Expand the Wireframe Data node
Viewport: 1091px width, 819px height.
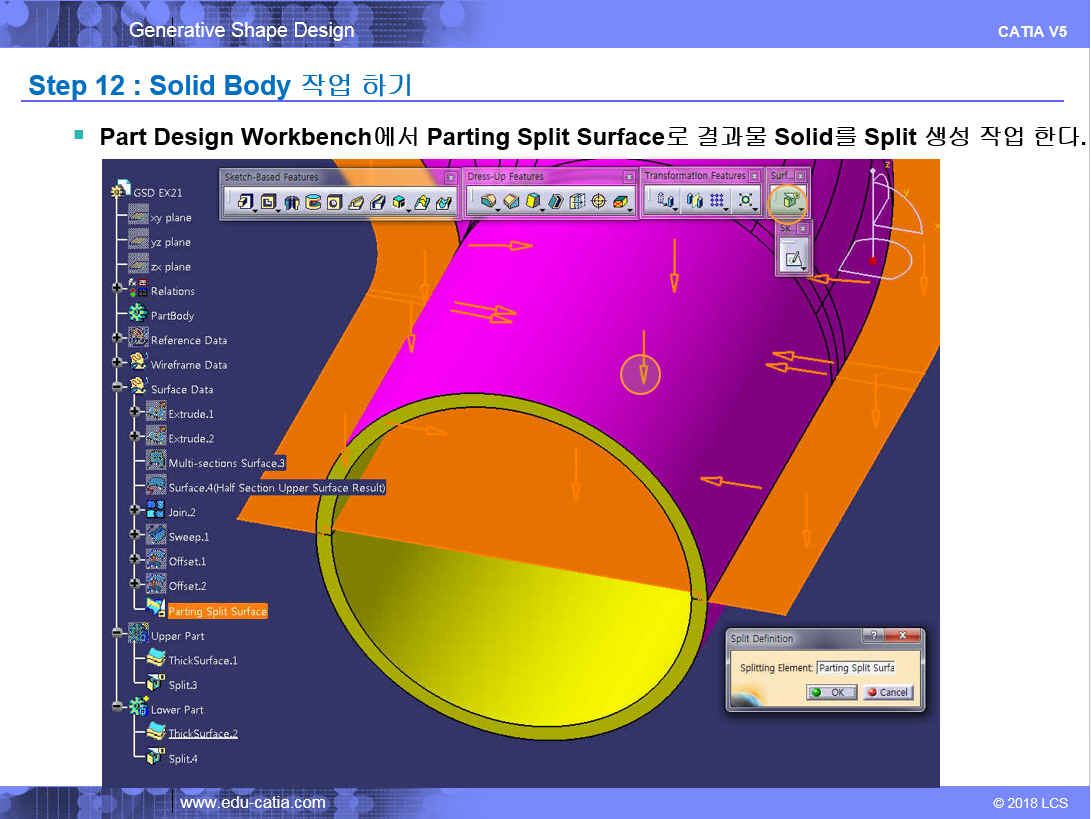118,365
